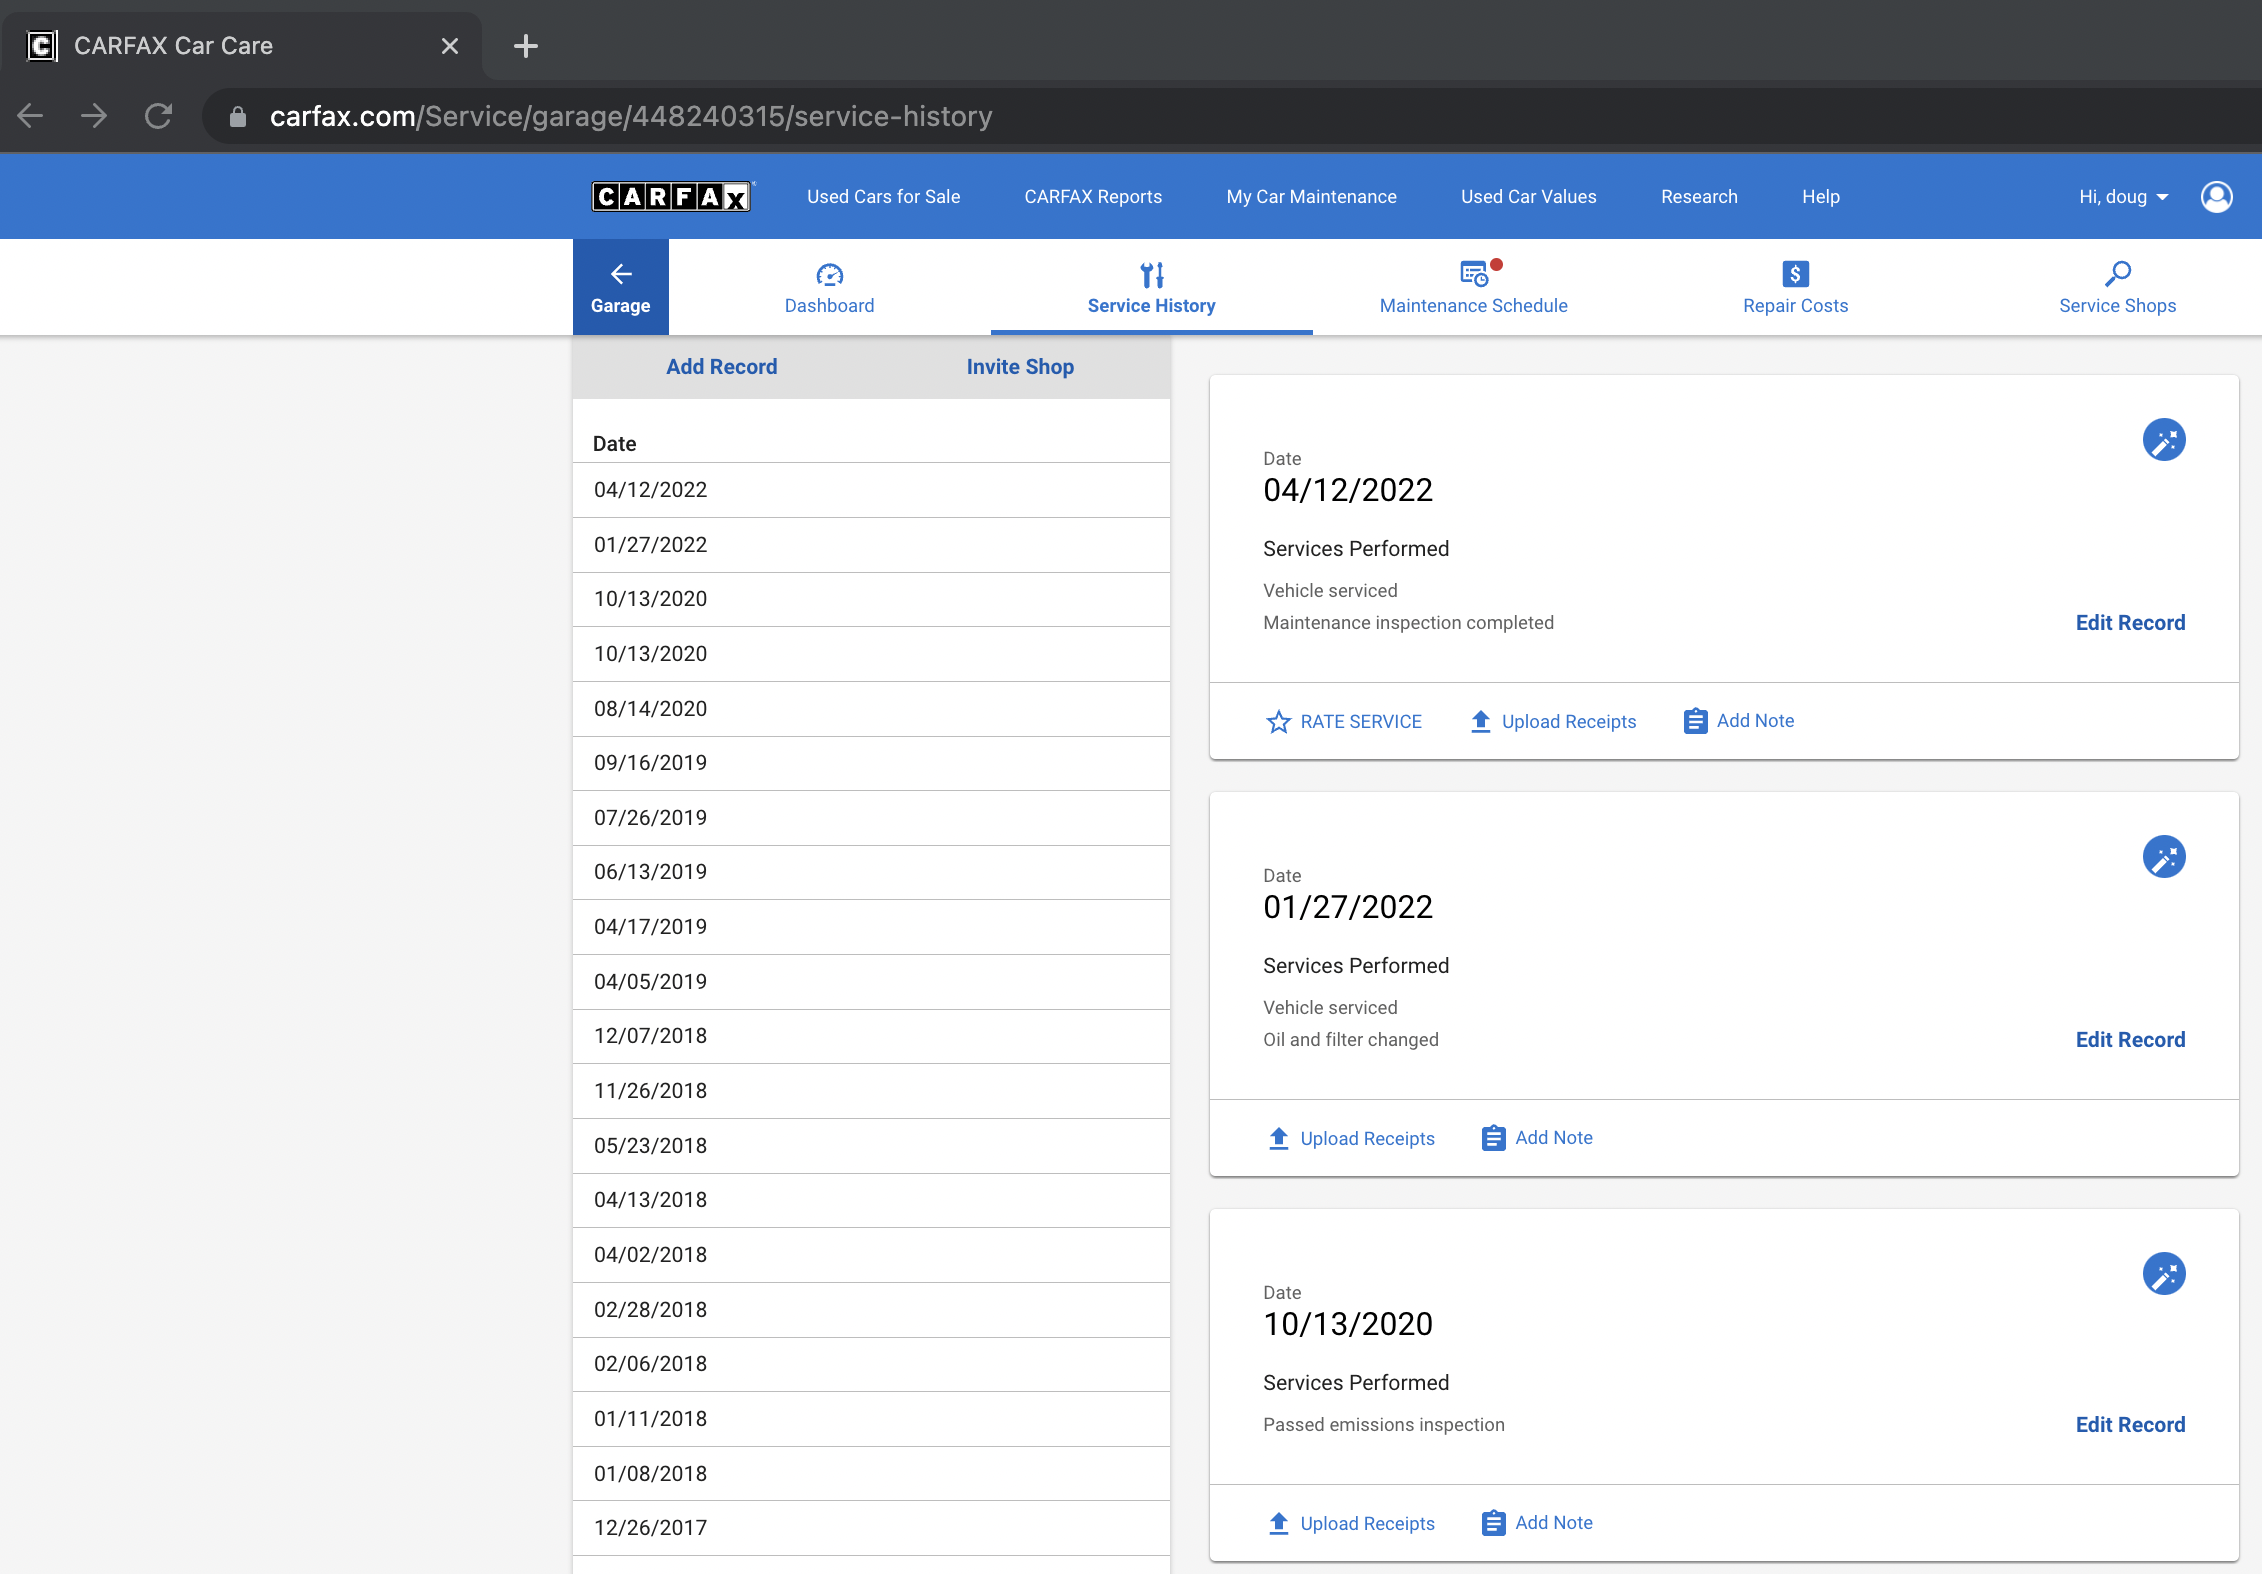Click the browser address bar URL
Viewport: 2262px width, 1574px height.
(631, 117)
